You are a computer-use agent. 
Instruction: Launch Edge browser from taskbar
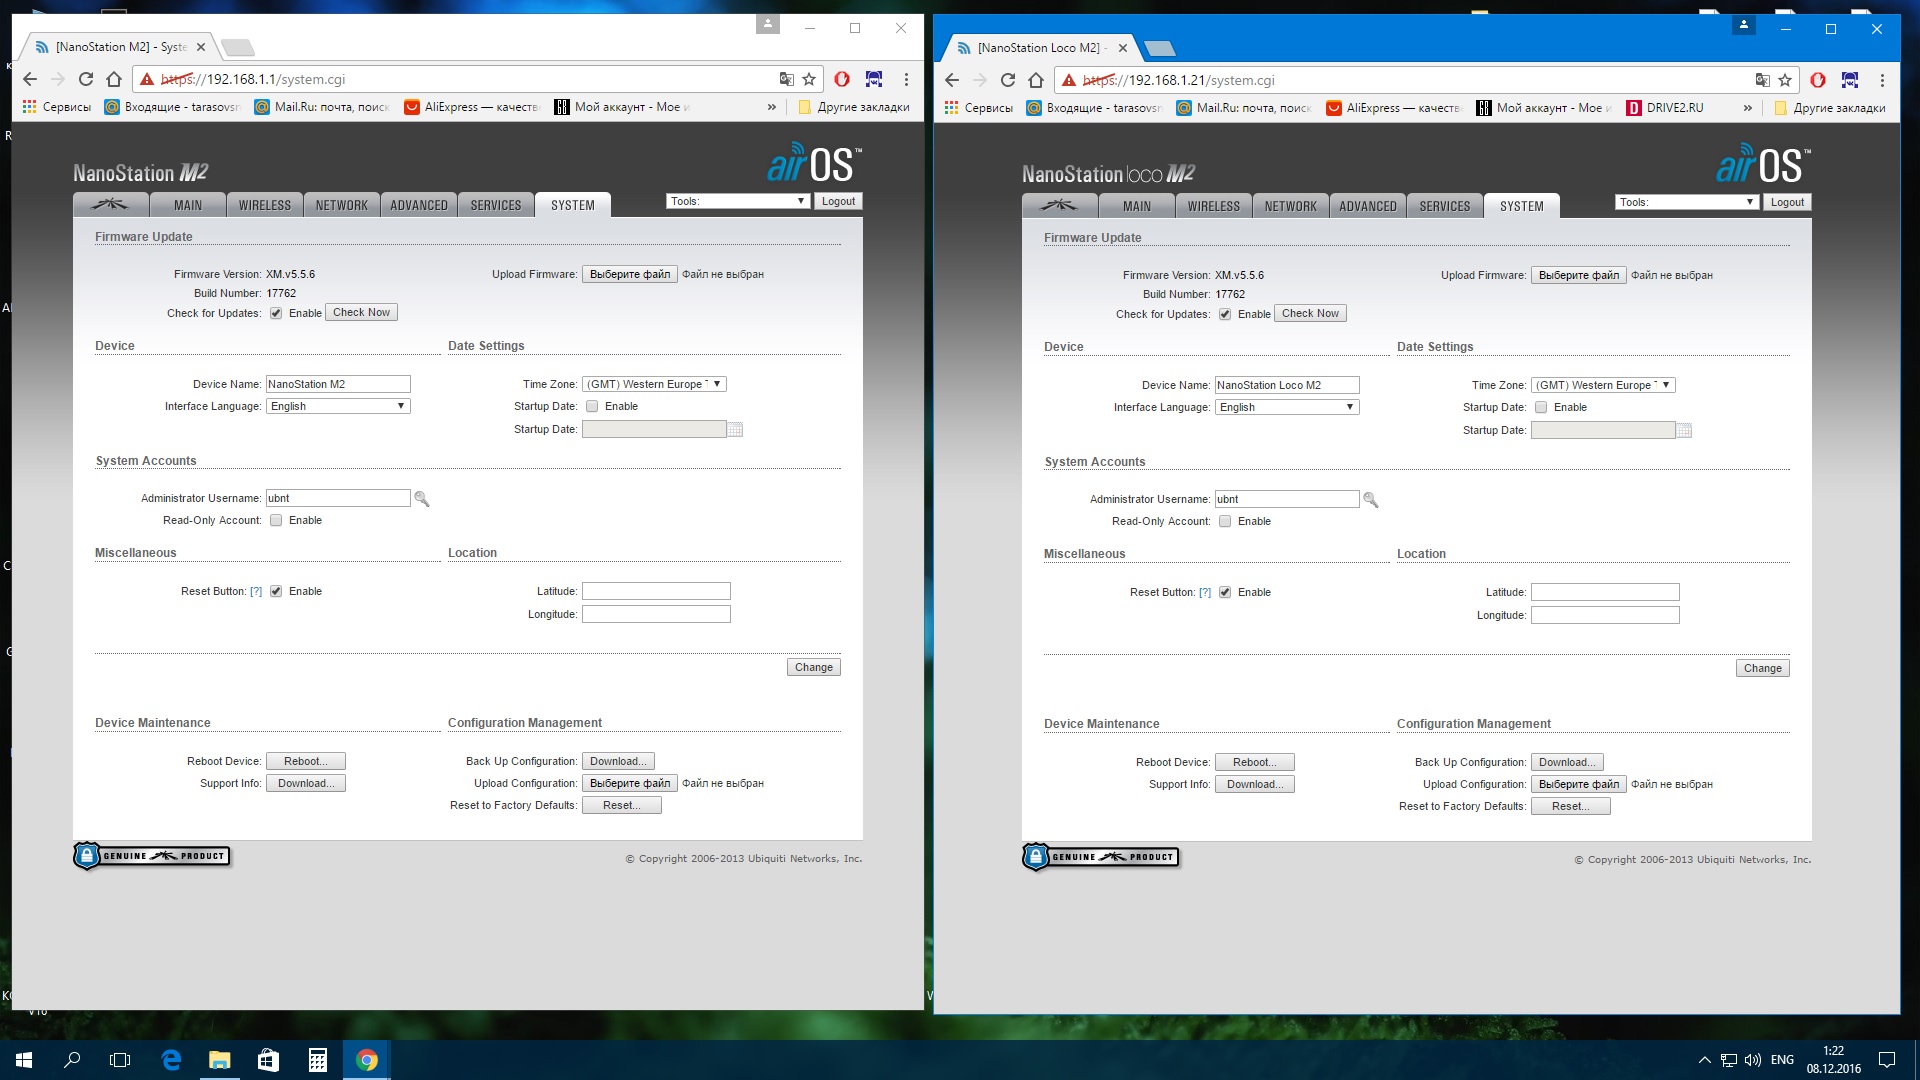(171, 1060)
